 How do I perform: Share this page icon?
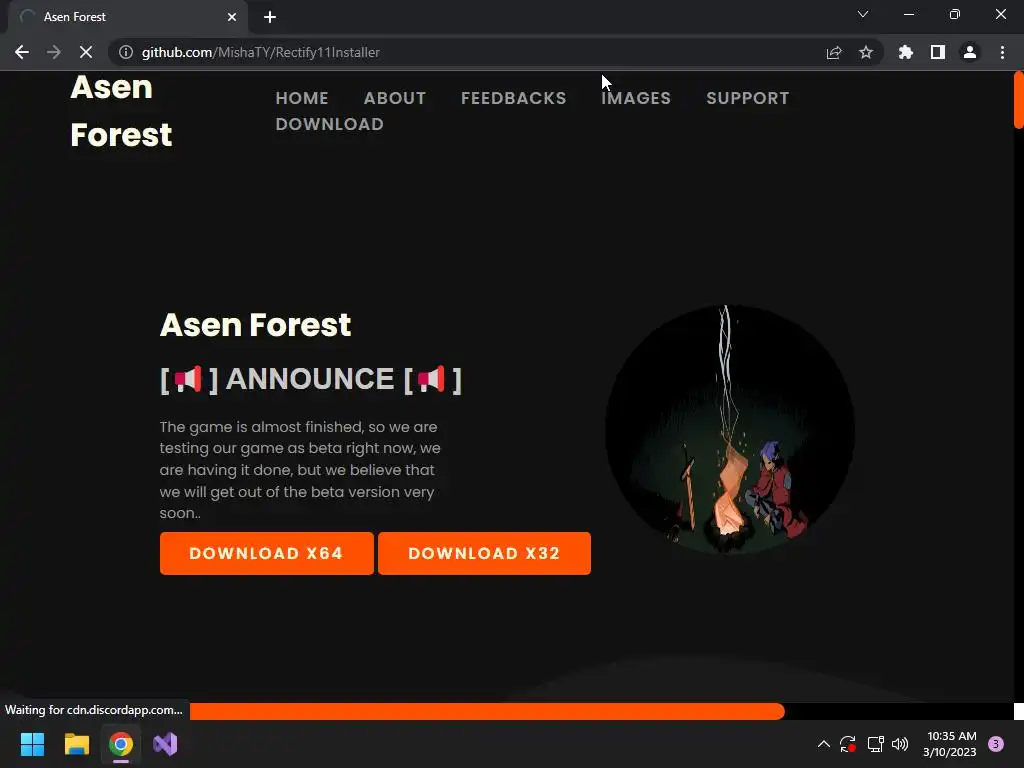834,52
